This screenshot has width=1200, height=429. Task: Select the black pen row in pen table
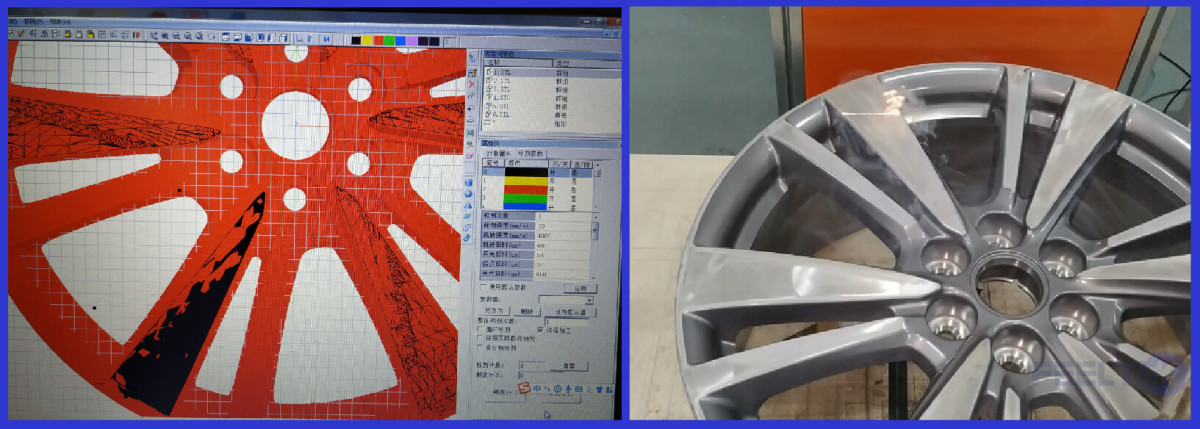click(537, 172)
